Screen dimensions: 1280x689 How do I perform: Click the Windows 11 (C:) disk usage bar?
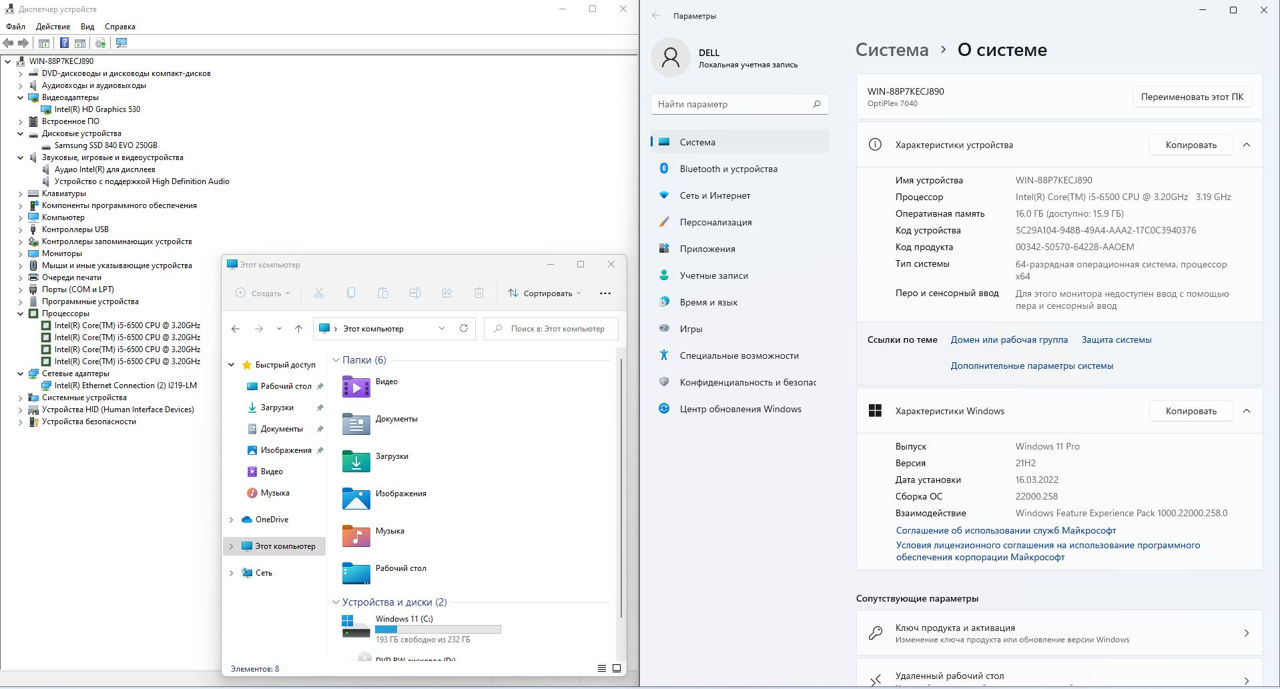(x=438, y=629)
